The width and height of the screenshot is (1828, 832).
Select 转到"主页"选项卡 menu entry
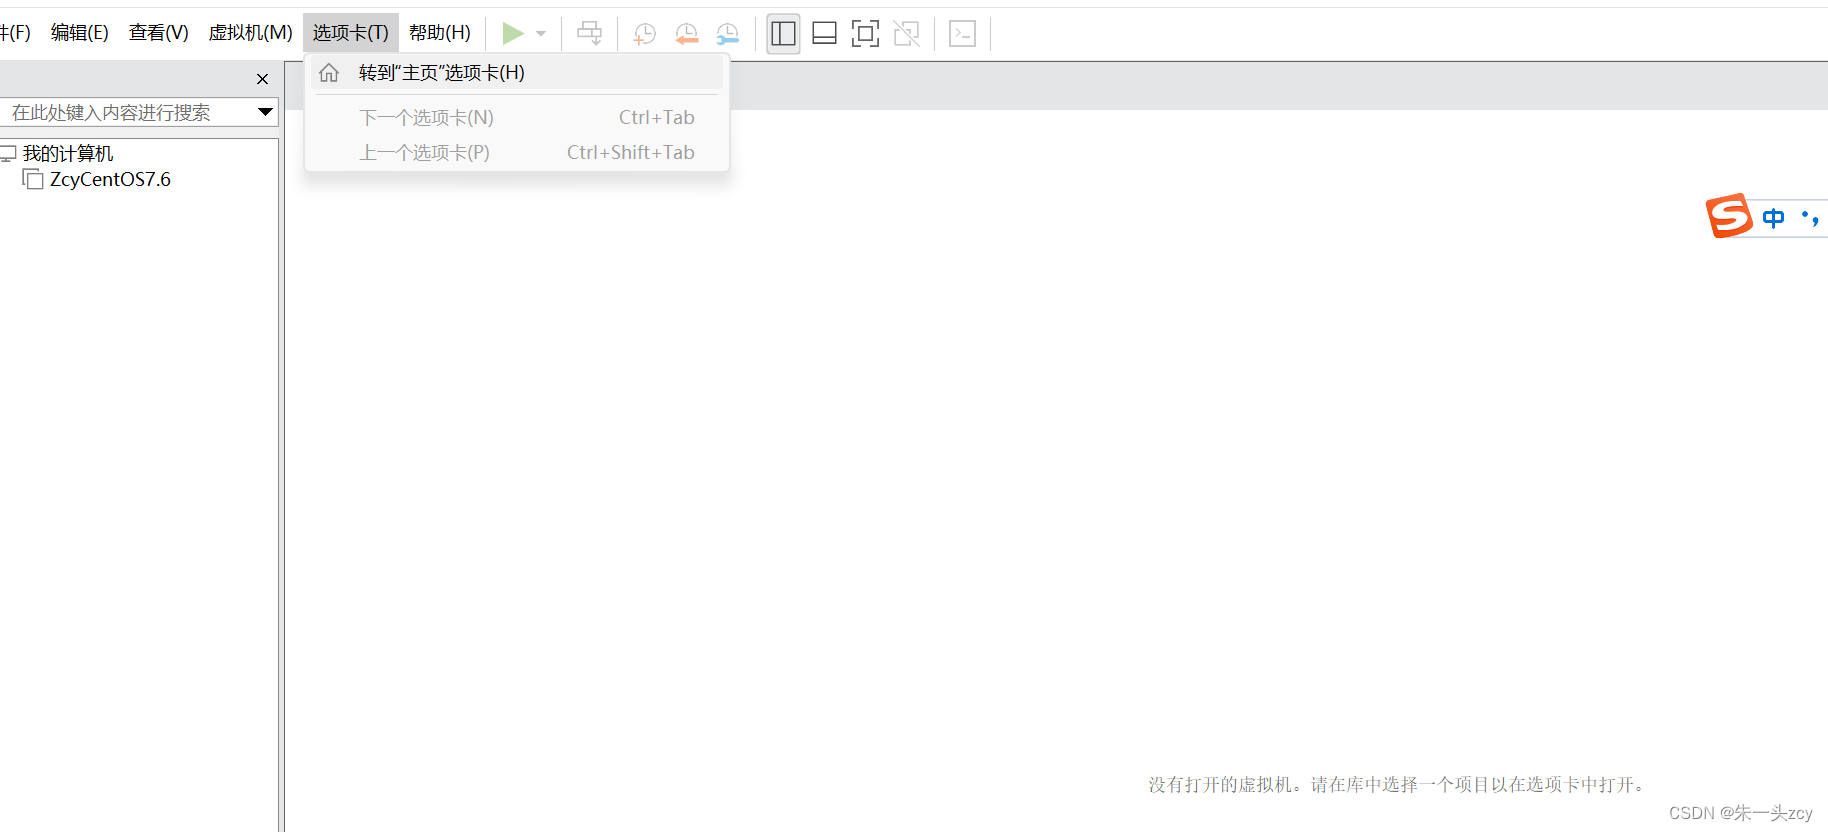[441, 73]
